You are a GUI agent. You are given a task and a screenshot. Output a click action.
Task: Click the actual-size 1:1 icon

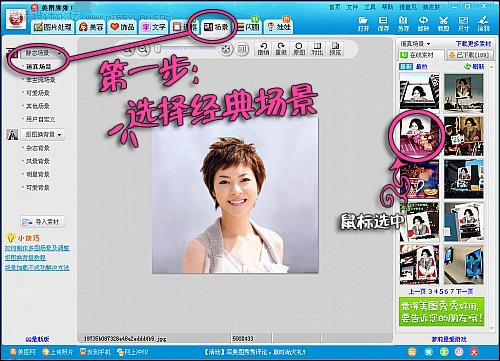click(x=242, y=49)
